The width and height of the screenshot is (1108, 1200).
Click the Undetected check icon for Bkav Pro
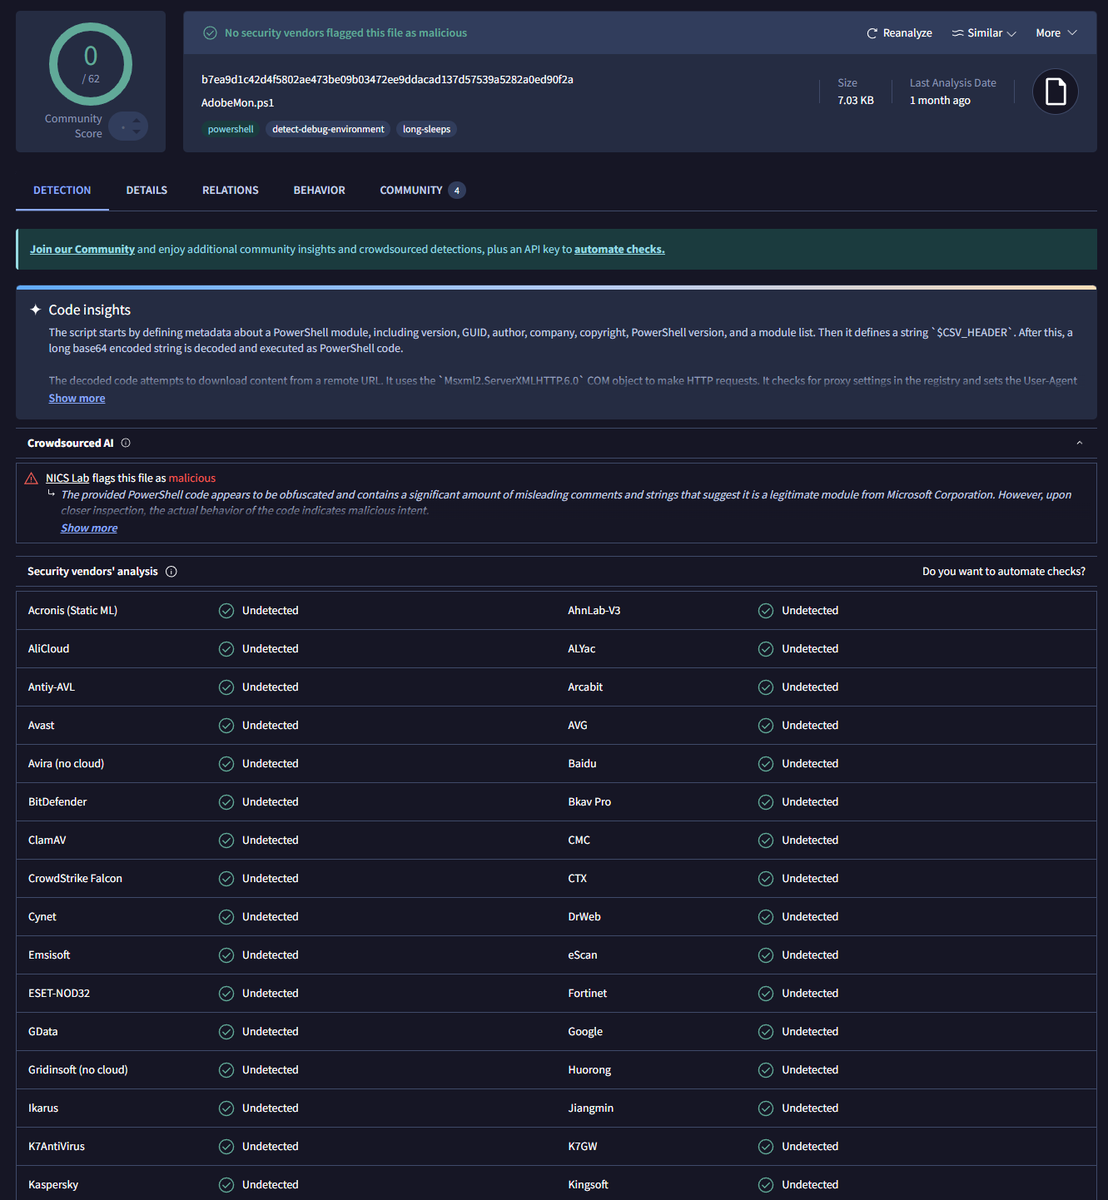click(766, 802)
